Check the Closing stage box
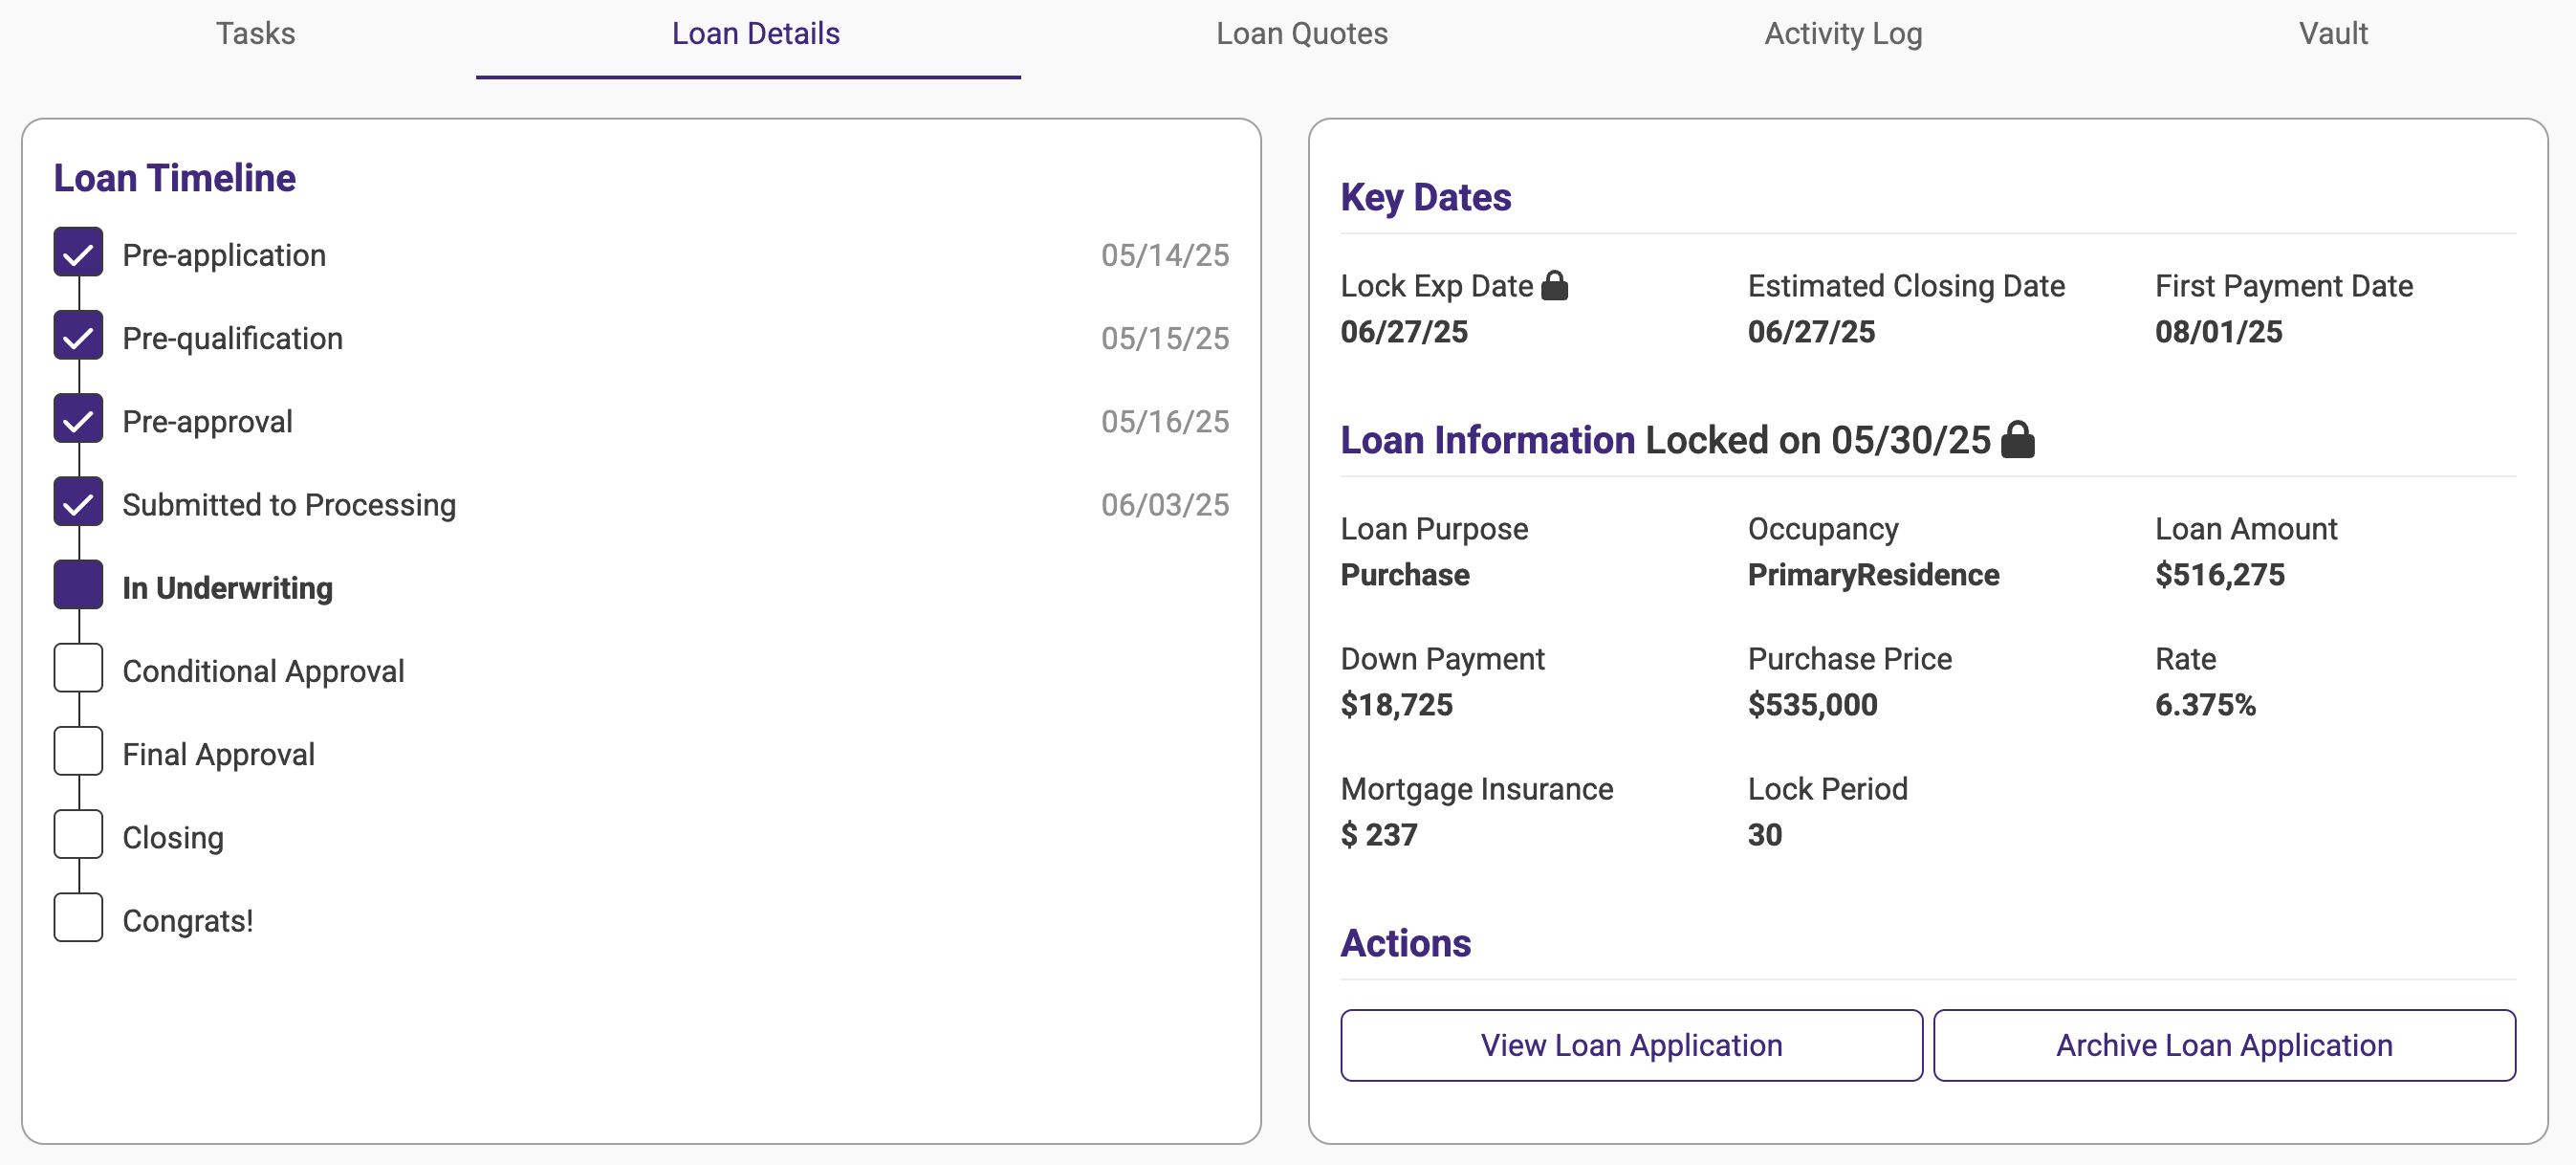 pyautogui.click(x=78, y=835)
